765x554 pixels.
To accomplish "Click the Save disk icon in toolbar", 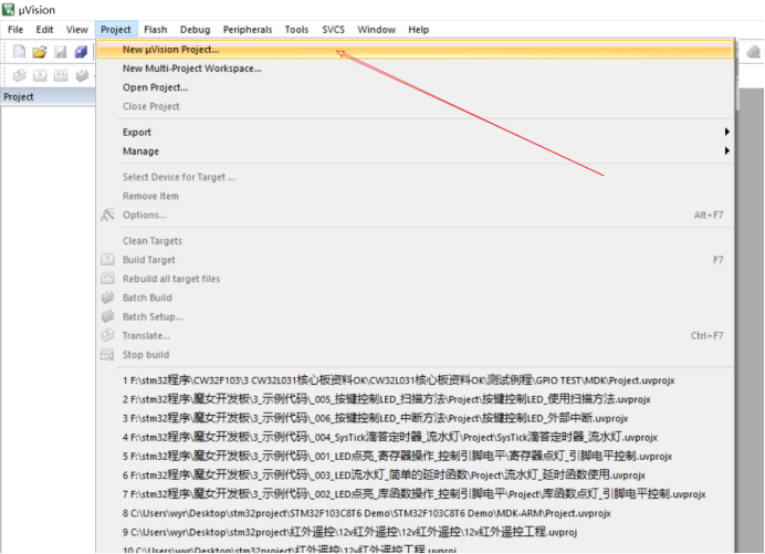I will pos(60,51).
